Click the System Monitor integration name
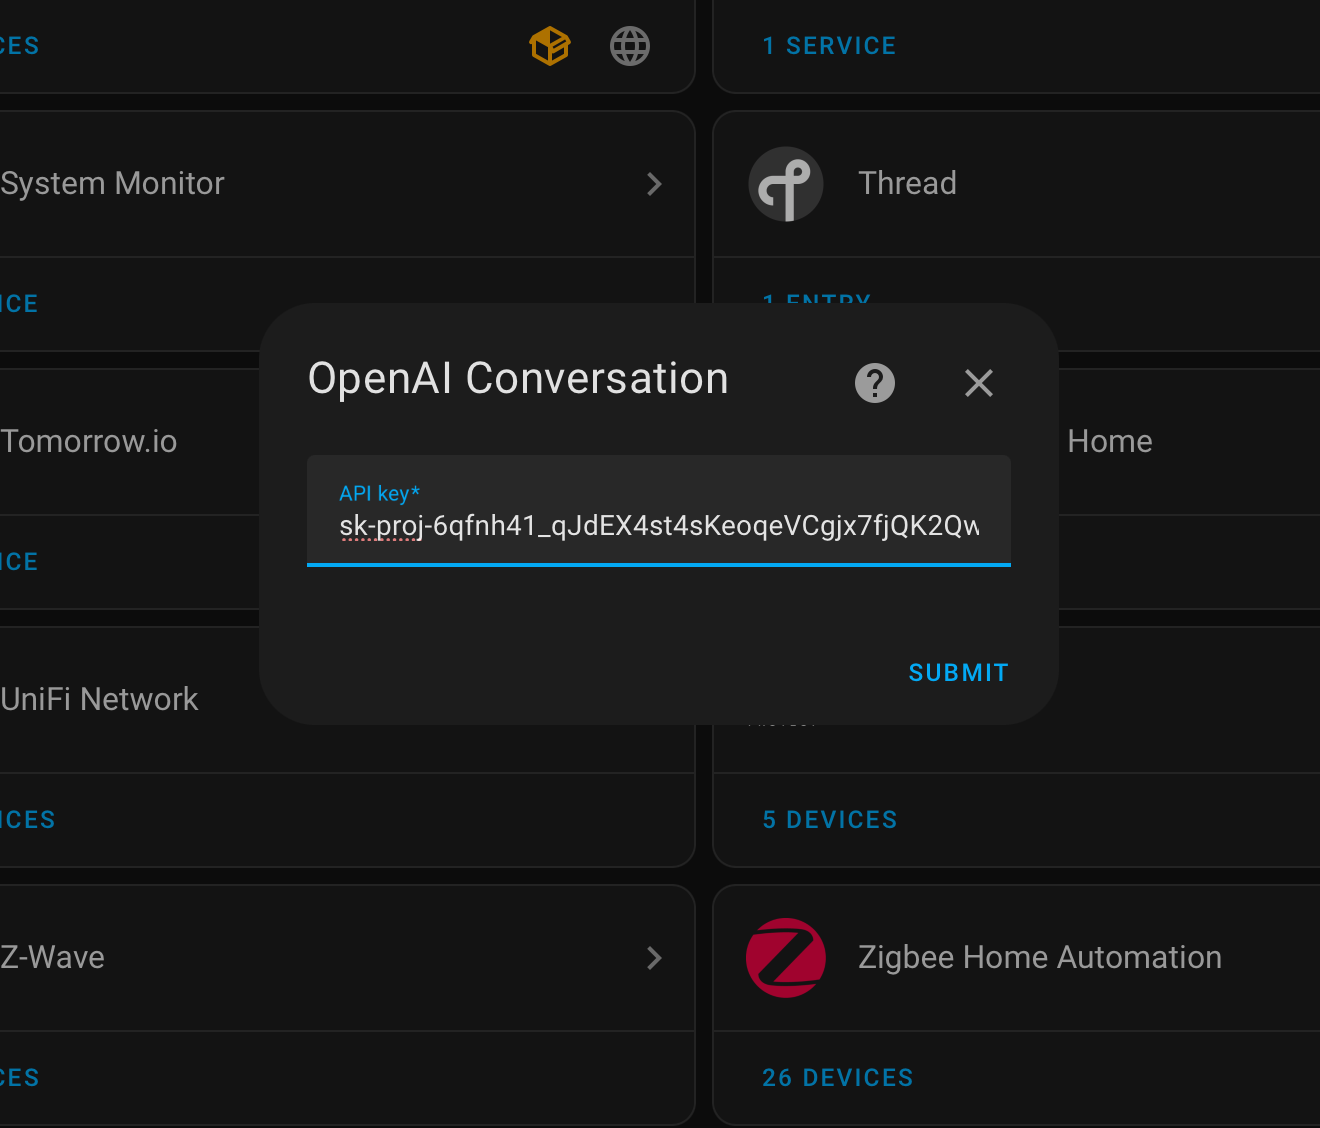Image resolution: width=1320 pixels, height=1128 pixels. pyautogui.click(x=112, y=183)
